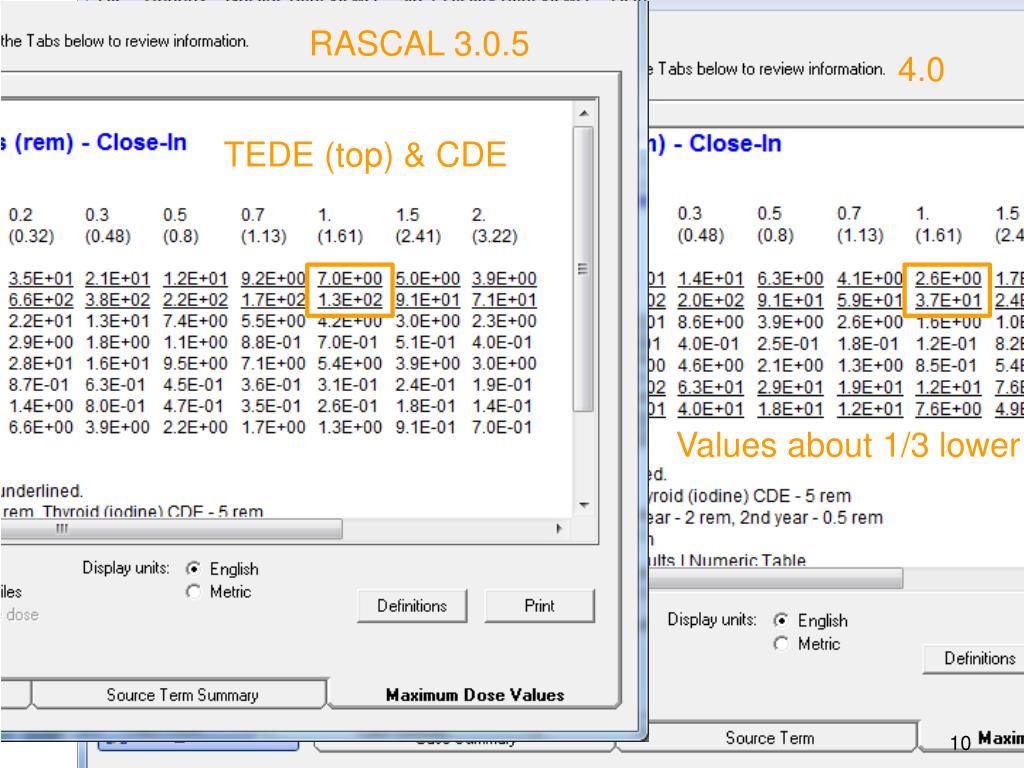Select Metric display units in RASCAL 3.0.5 window
The image size is (1024, 768).
(193, 592)
